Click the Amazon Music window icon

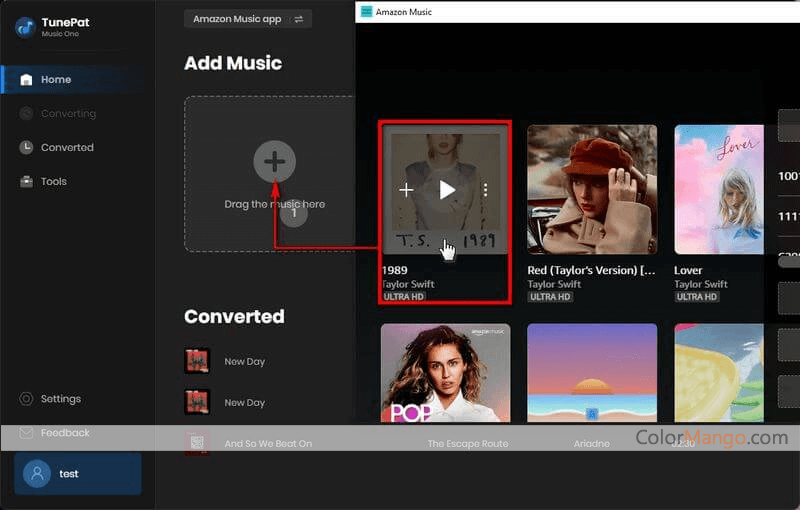click(x=367, y=12)
